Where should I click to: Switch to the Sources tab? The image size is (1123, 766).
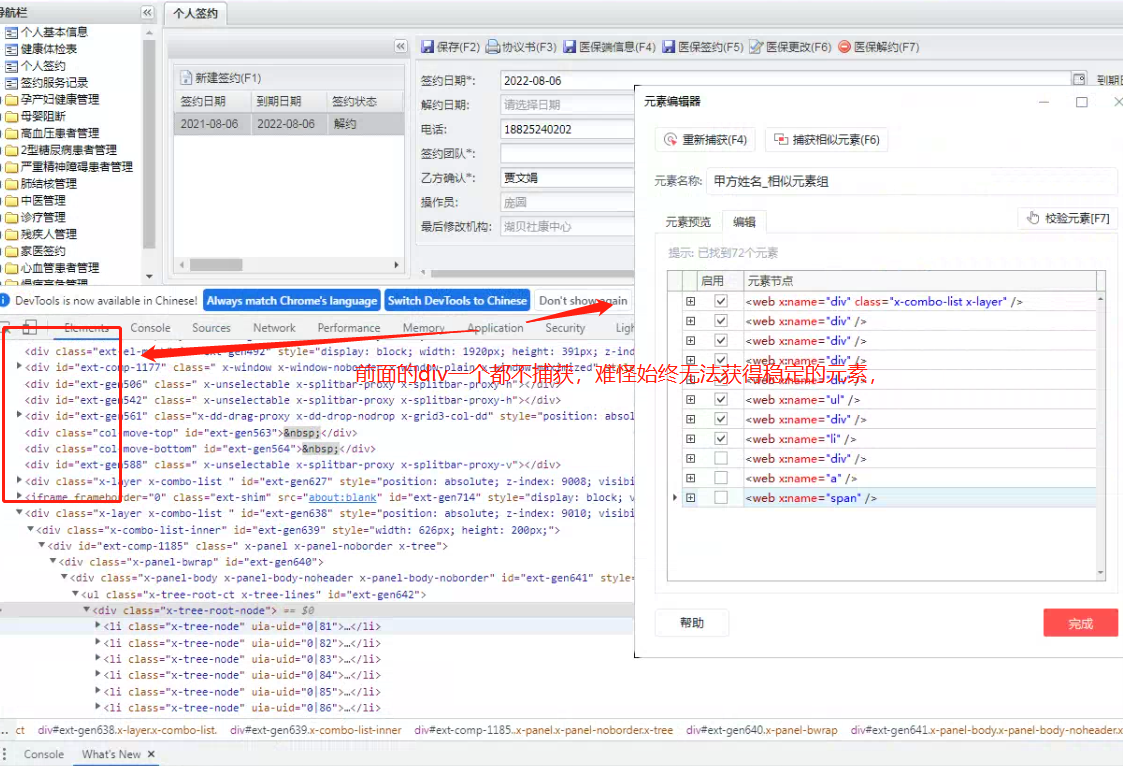tap(211, 328)
